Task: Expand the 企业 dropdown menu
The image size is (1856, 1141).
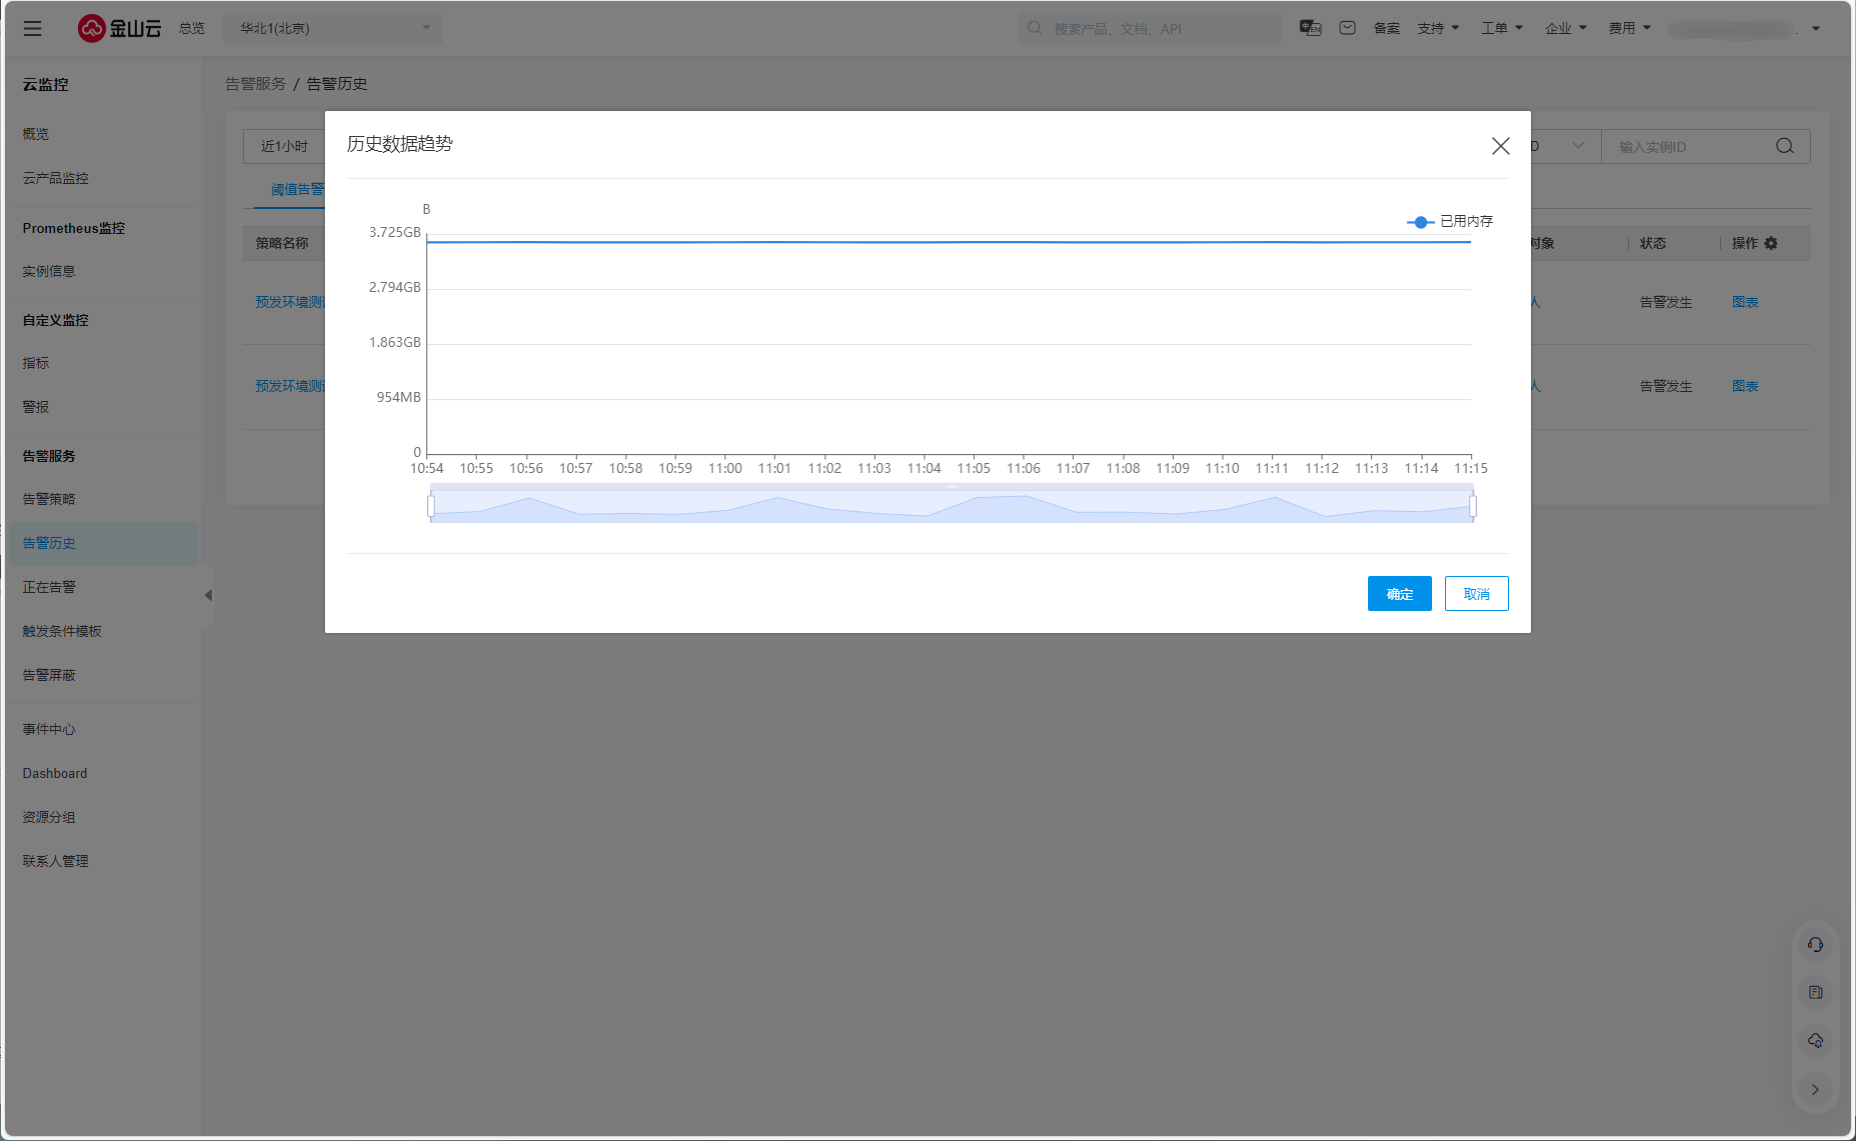Action: click(1566, 28)
